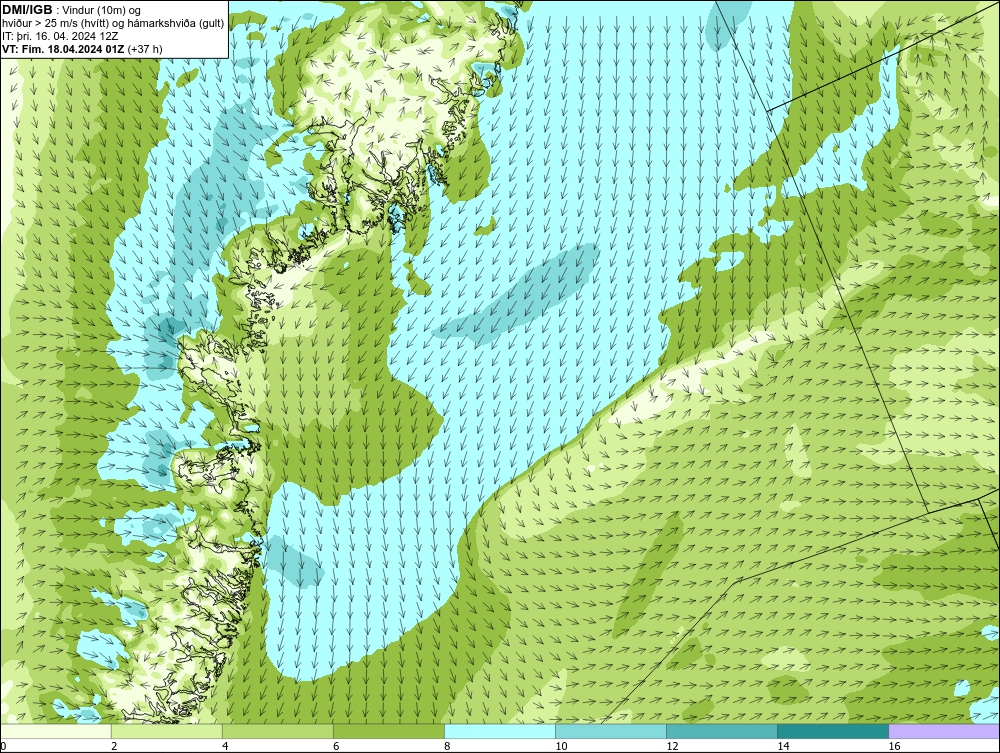Click the legend scale label 0
Image resolution: width=1000 pixels, height=753 pixels.
tap(3, 746)
